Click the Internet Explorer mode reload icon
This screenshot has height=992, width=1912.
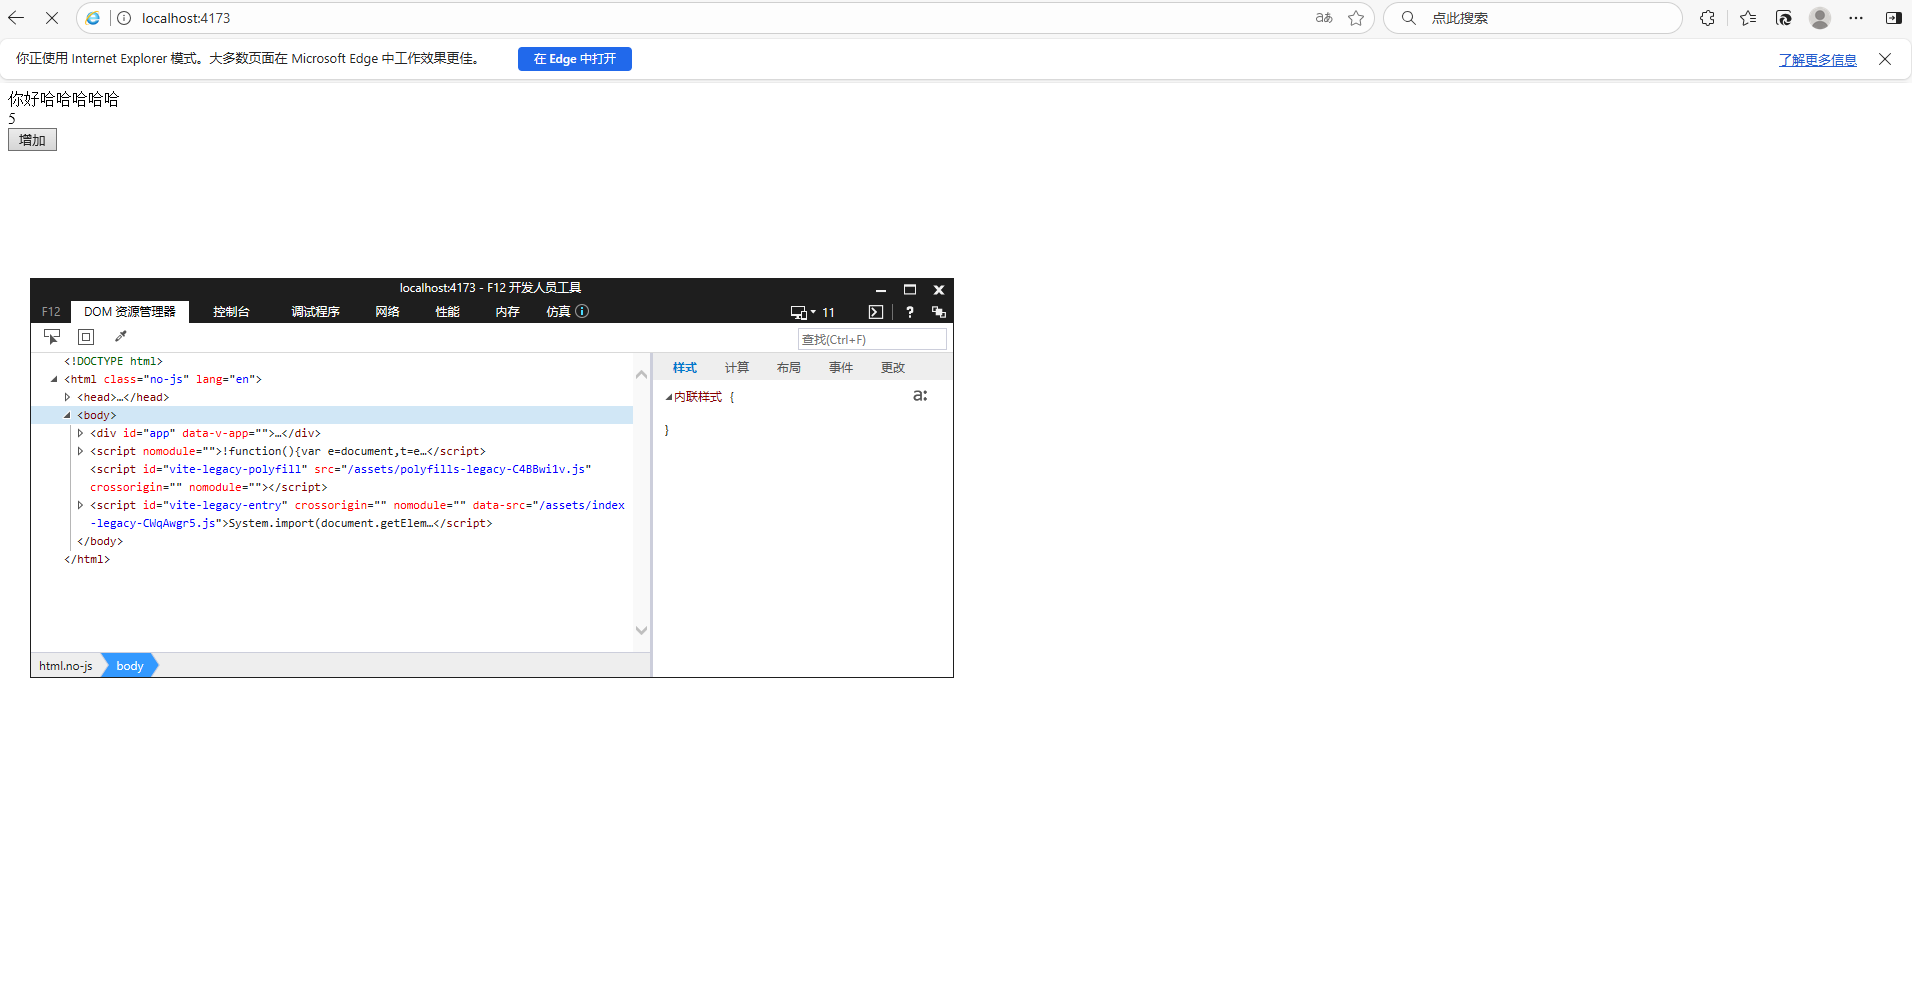coord(1784,18)
